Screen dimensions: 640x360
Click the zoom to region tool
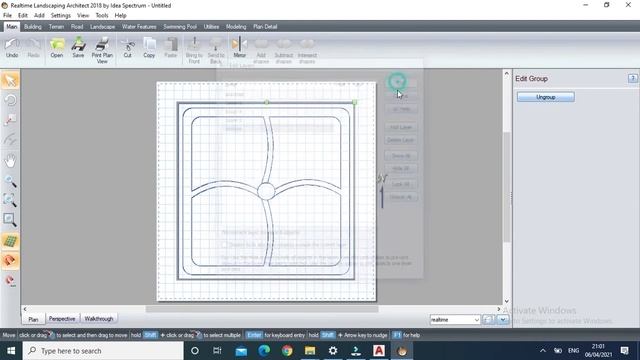coord(10,220)
